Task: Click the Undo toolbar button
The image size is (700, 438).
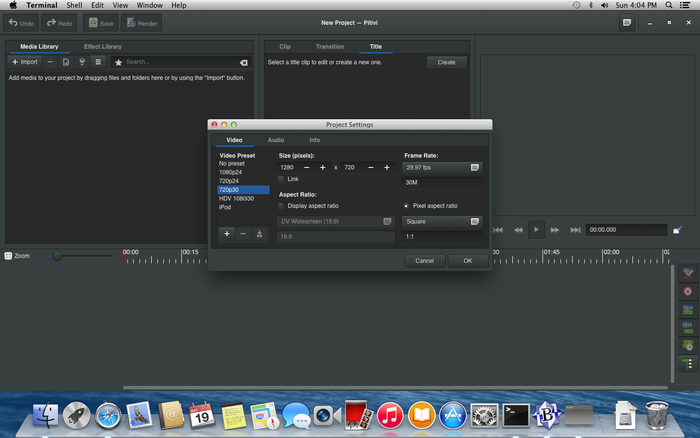Action: click(21, 22)
